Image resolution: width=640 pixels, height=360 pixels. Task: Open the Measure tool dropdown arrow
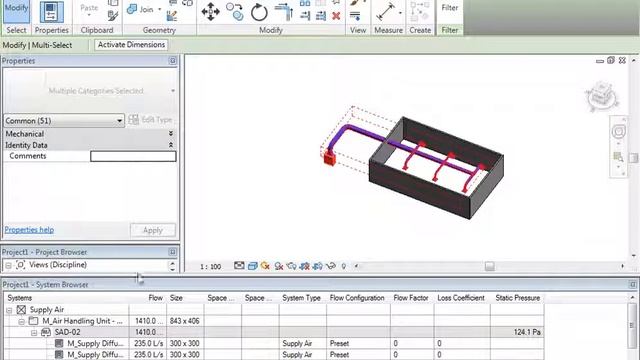(400, 12)
